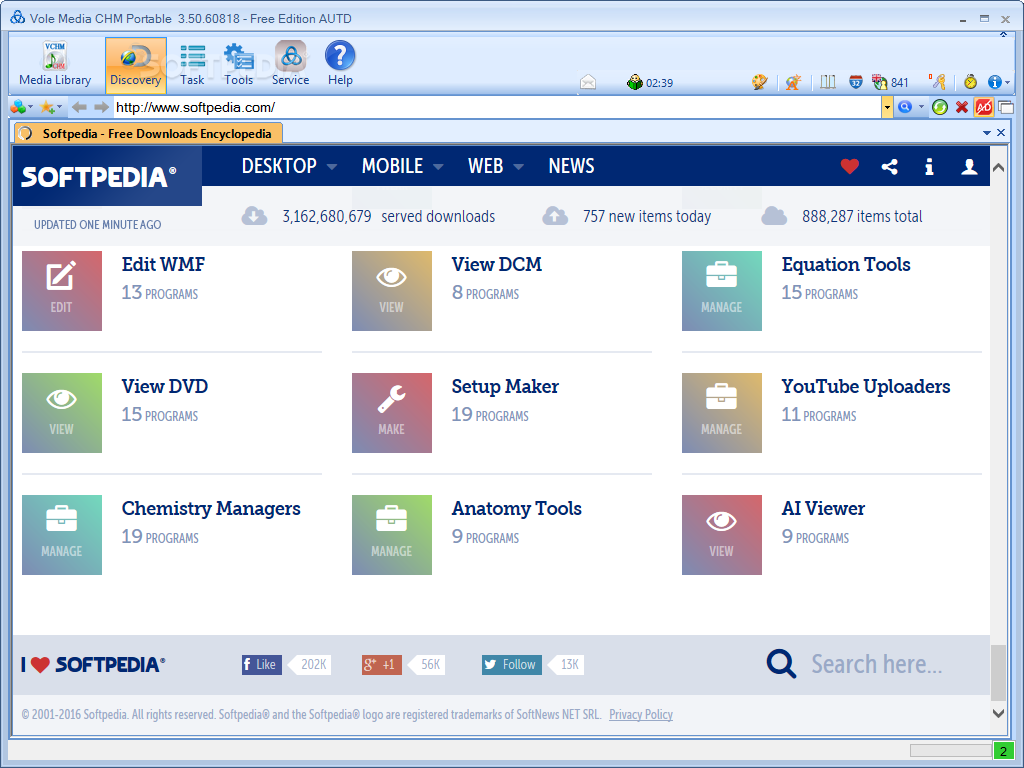Open the DESKTOP menu on Softpedia
The width and height of the screenshot is (1024, 768).
pyautogui.click(x=289, y=166)
